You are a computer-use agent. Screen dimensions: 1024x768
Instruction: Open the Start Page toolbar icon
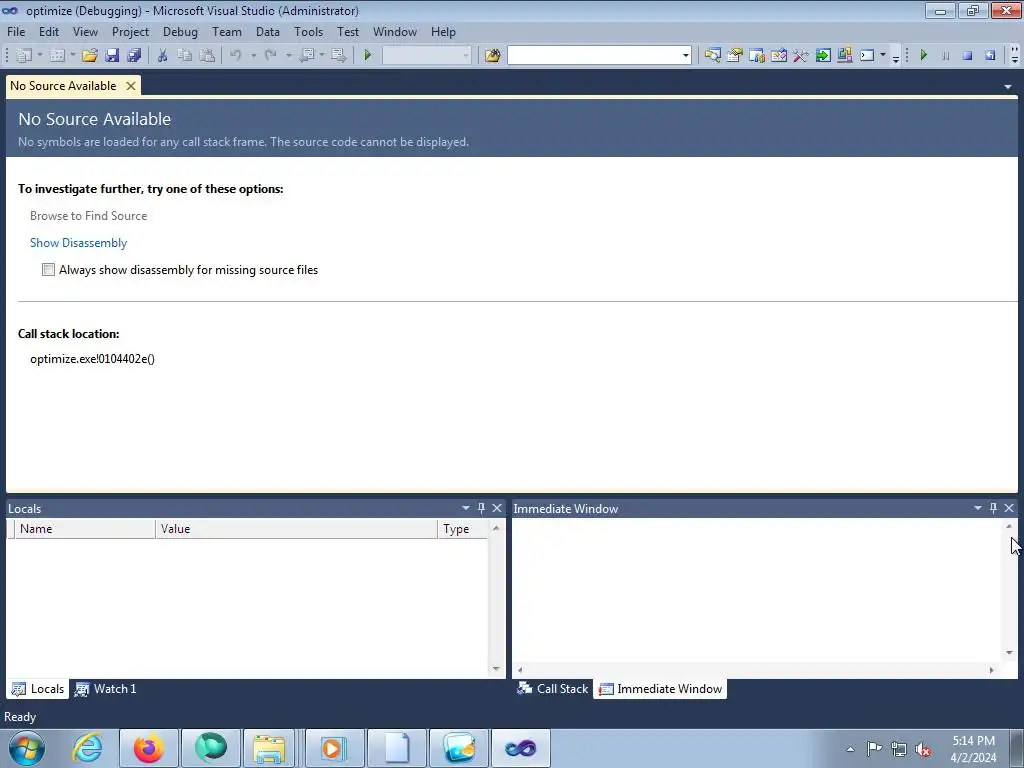click(779, 56)
